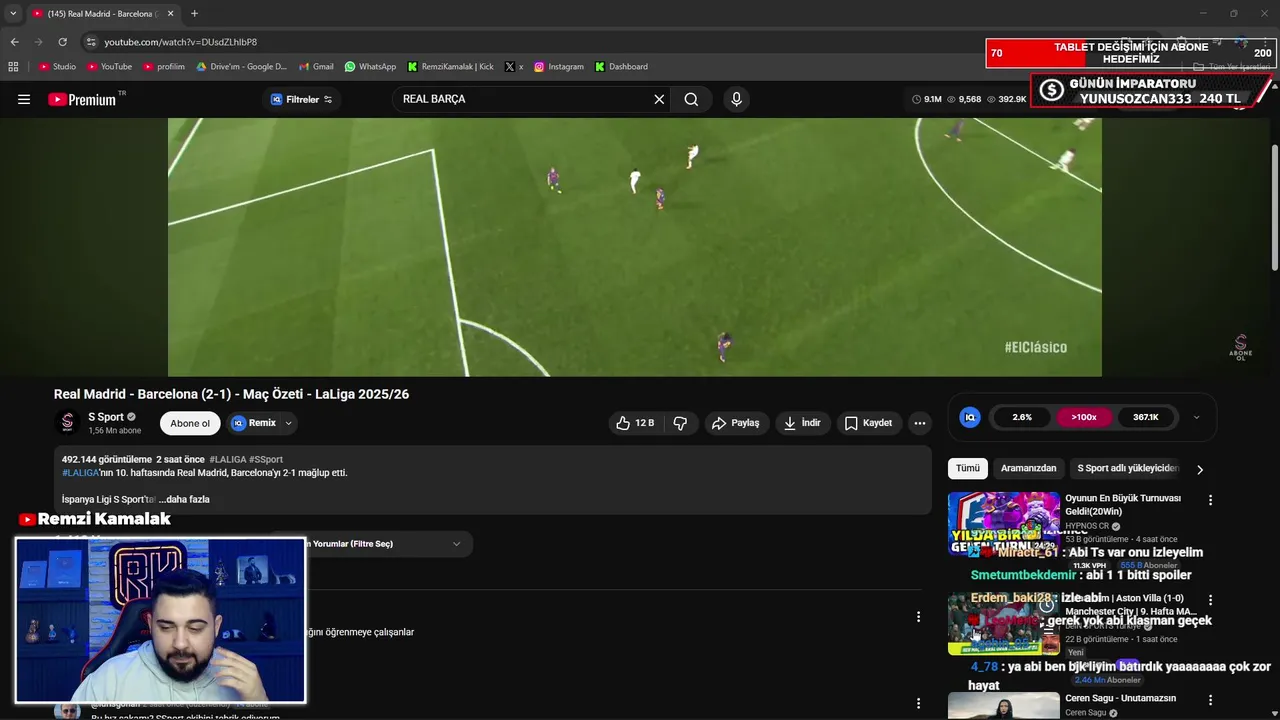1280x720 pixels.
Task: Click the search magnifier button
Action: (x=691, y=99)
